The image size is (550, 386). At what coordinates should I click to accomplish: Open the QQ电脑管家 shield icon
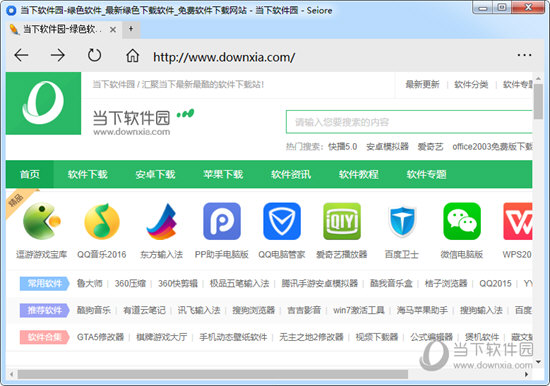pyautogui.click(x=282, y=221)
